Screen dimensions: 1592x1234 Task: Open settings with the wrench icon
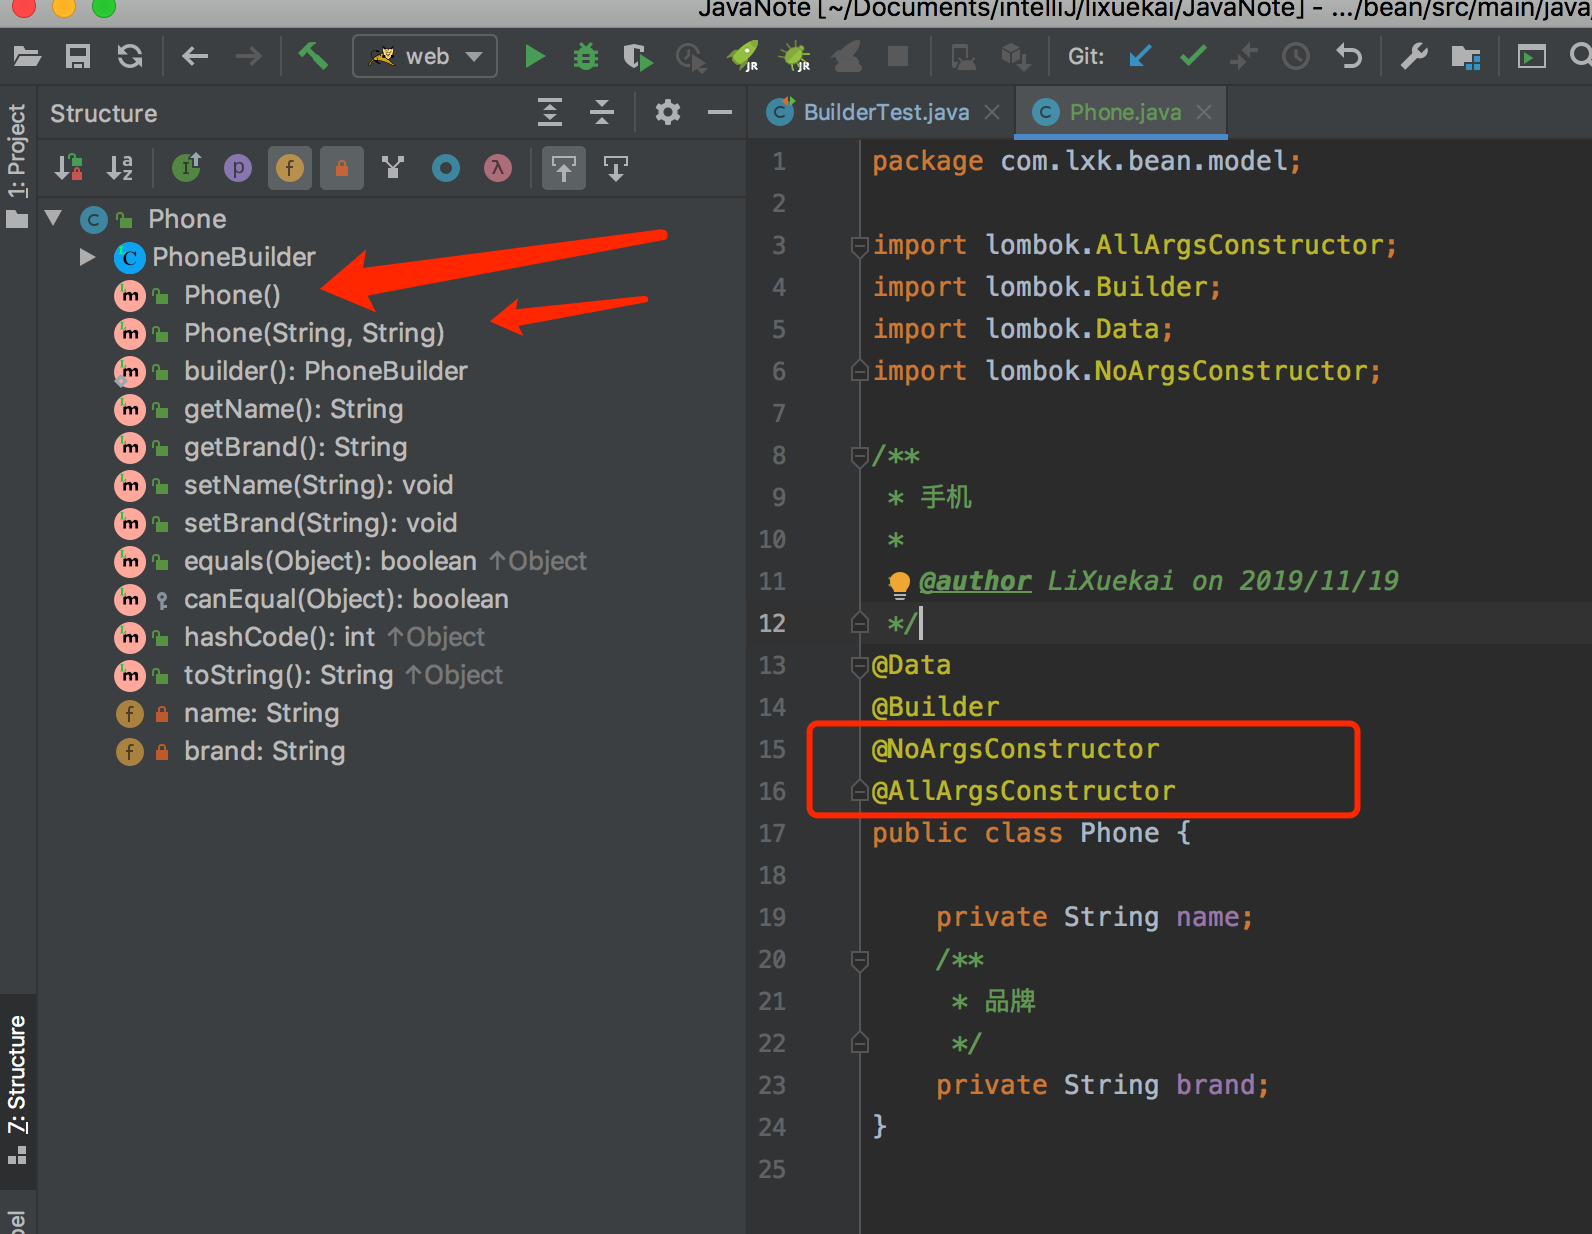(1414, 56)
